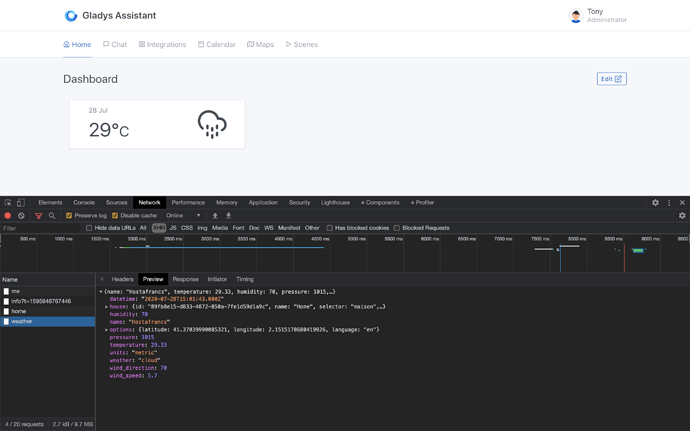690x431 pixels.
Task: Show the Initiator tab of request
Action: pyautogui.click(x=217, y=279)
